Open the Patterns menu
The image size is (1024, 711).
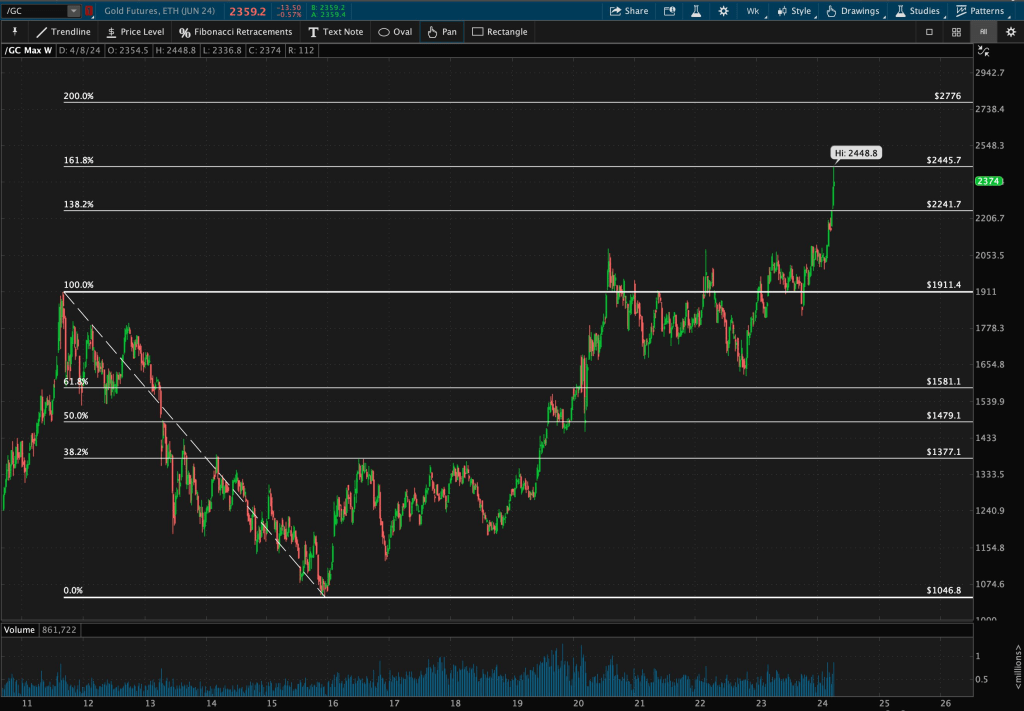click(984, 11)
